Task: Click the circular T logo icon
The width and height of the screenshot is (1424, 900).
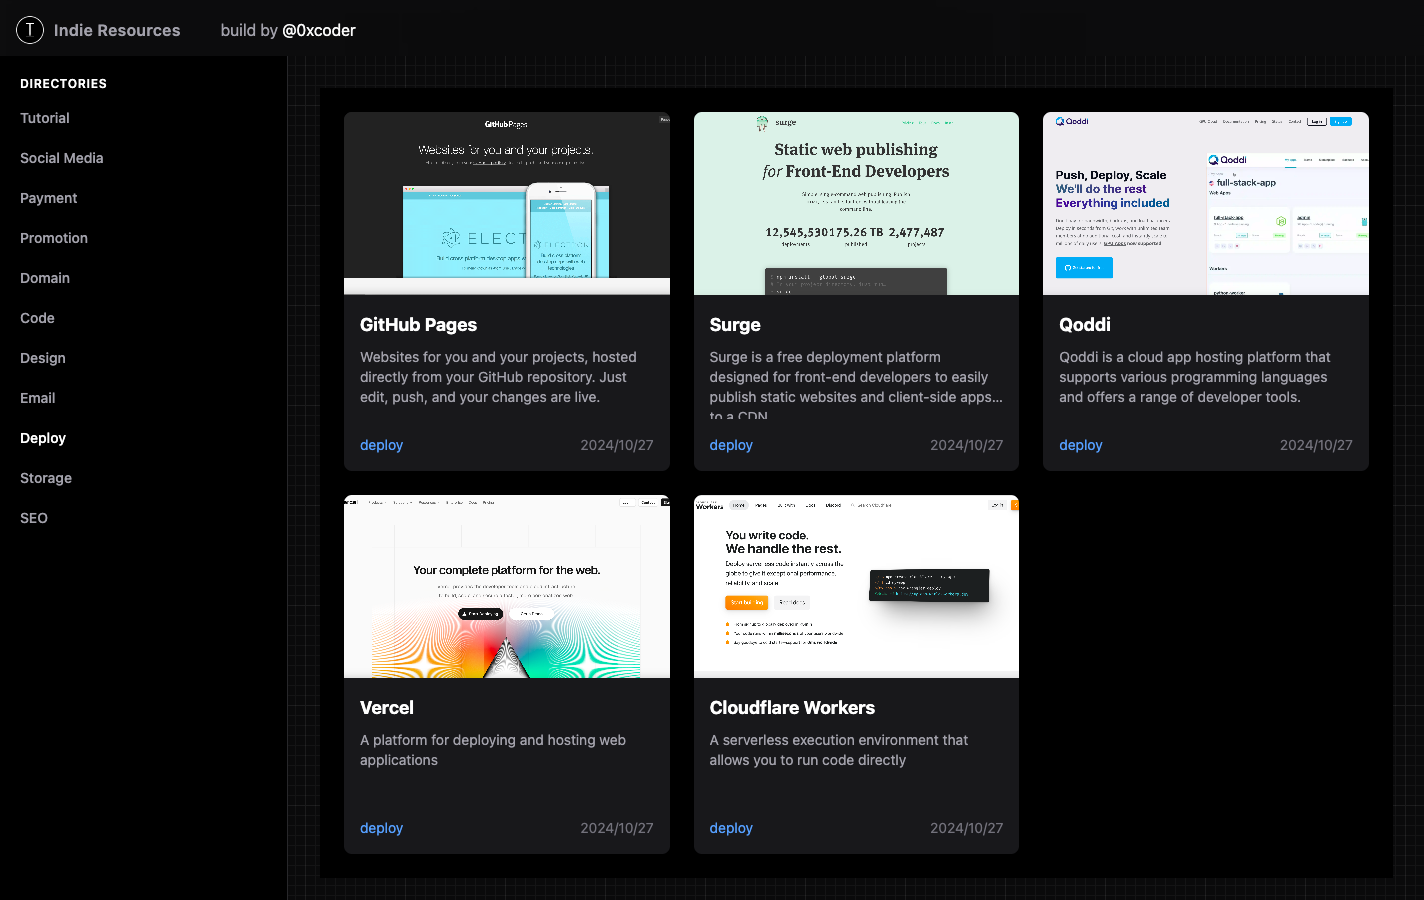Action: tap(30, 30)
